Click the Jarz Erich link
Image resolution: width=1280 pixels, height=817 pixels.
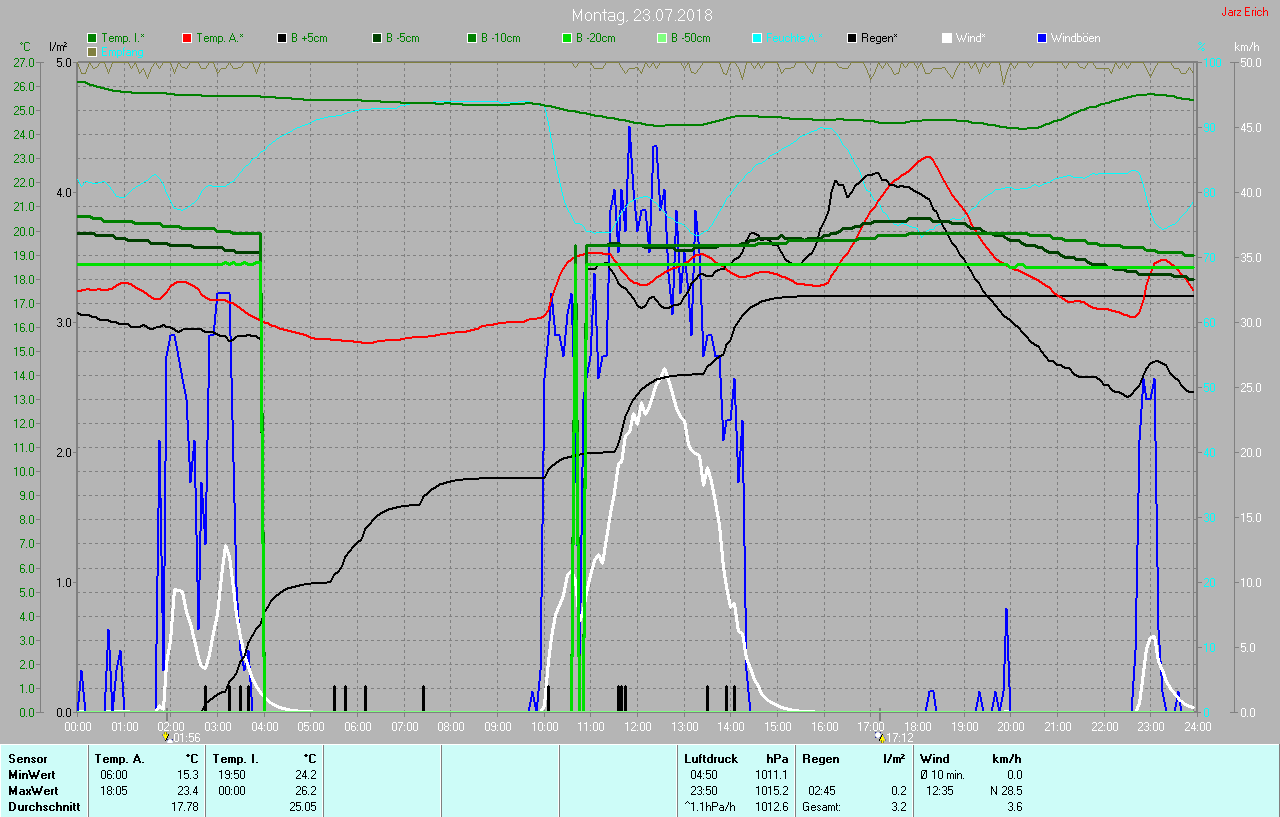pos(1246,12)
